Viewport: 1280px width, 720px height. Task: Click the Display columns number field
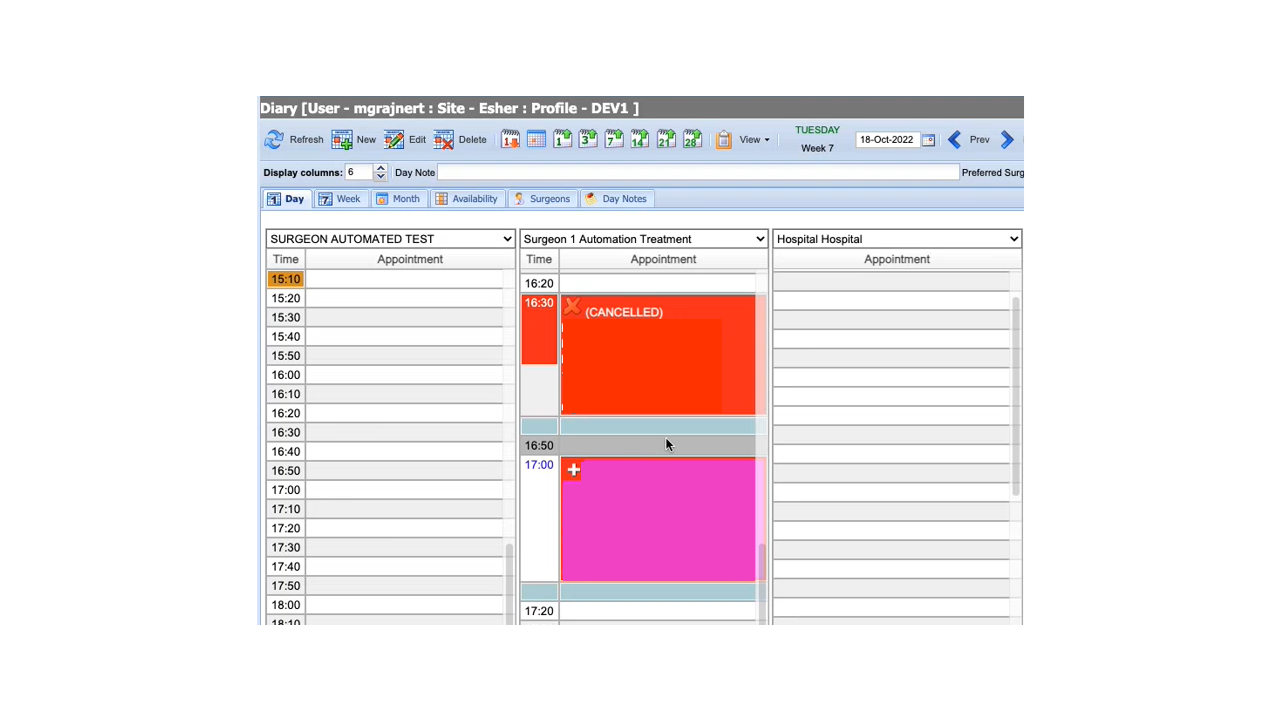359,172
